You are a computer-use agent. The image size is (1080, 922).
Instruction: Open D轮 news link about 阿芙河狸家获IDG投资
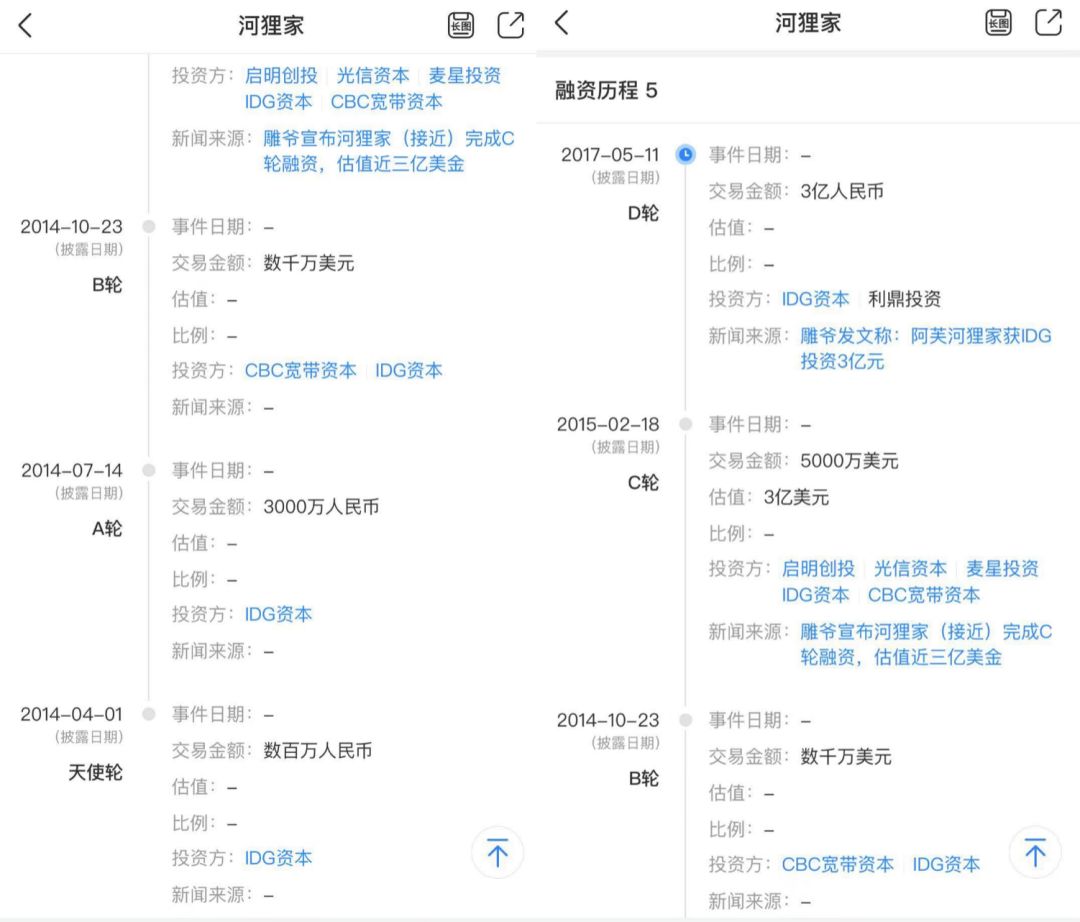click(926, 348)
